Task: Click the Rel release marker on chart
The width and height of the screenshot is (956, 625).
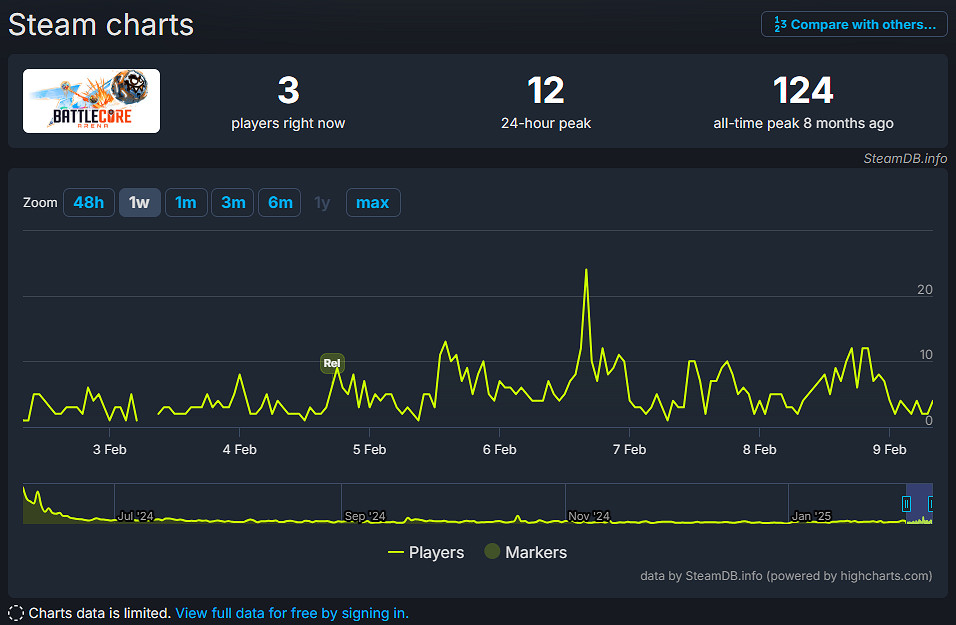Action: point(332,363)
